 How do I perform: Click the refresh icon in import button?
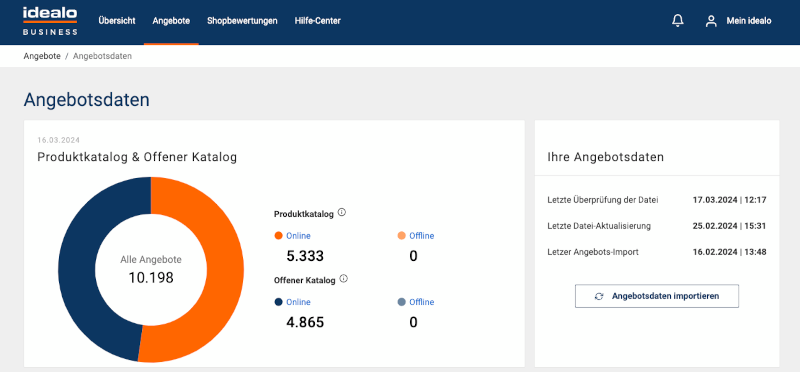point(599,296)
